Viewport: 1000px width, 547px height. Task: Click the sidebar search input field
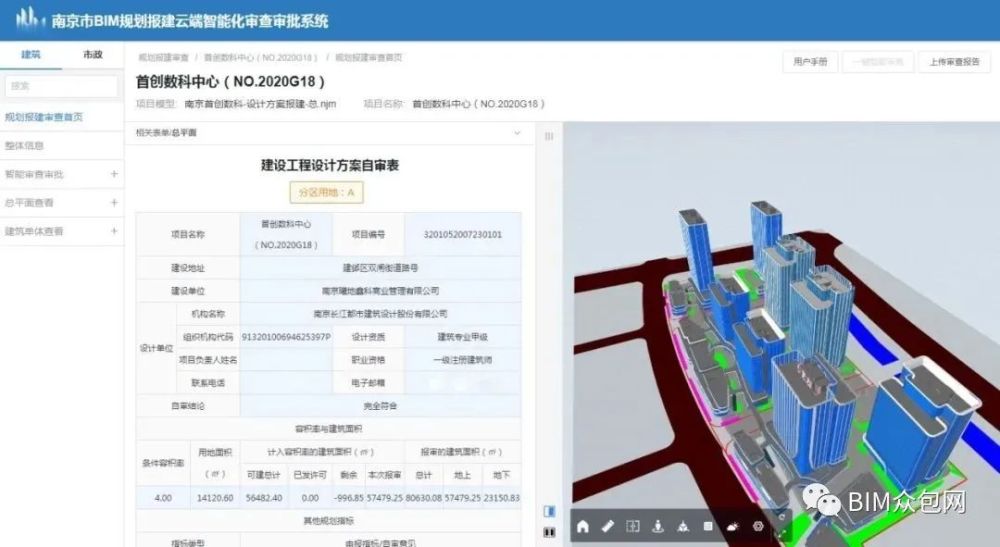point(61,86)
